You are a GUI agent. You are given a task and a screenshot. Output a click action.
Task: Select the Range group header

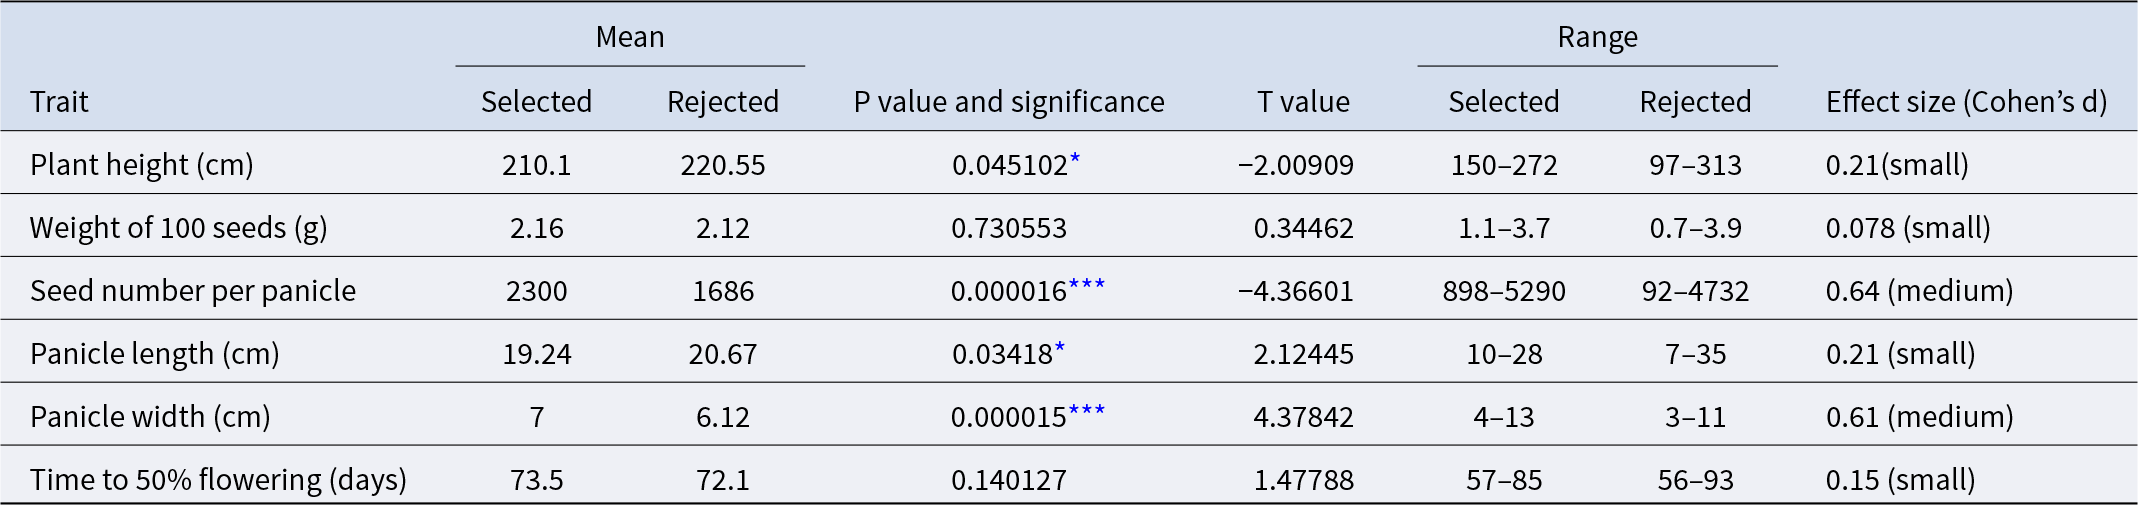point(1597,37)
